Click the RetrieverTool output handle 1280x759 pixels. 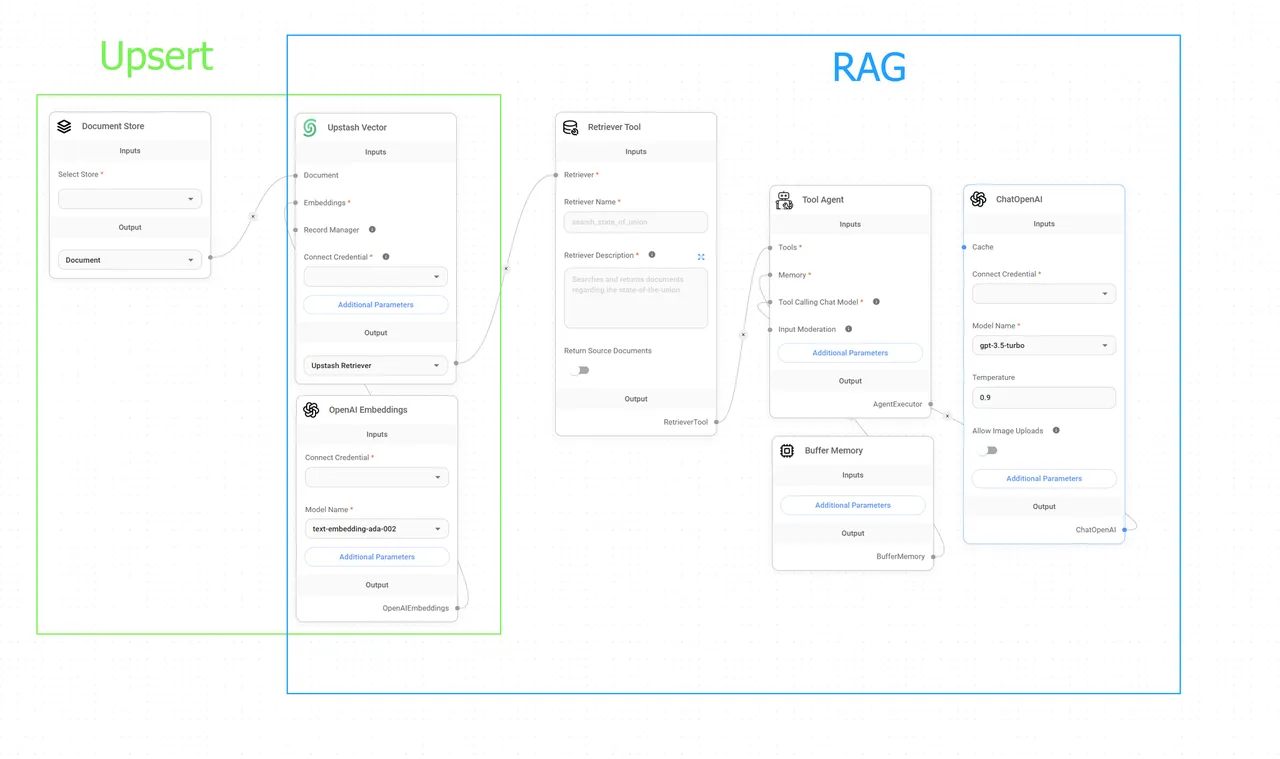click(x=717, y=422)
